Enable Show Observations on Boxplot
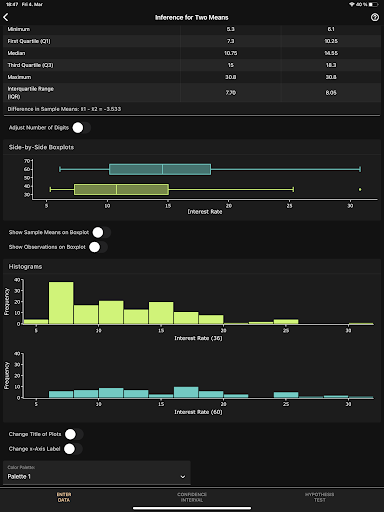384x512 pixels. pos(98,247)
